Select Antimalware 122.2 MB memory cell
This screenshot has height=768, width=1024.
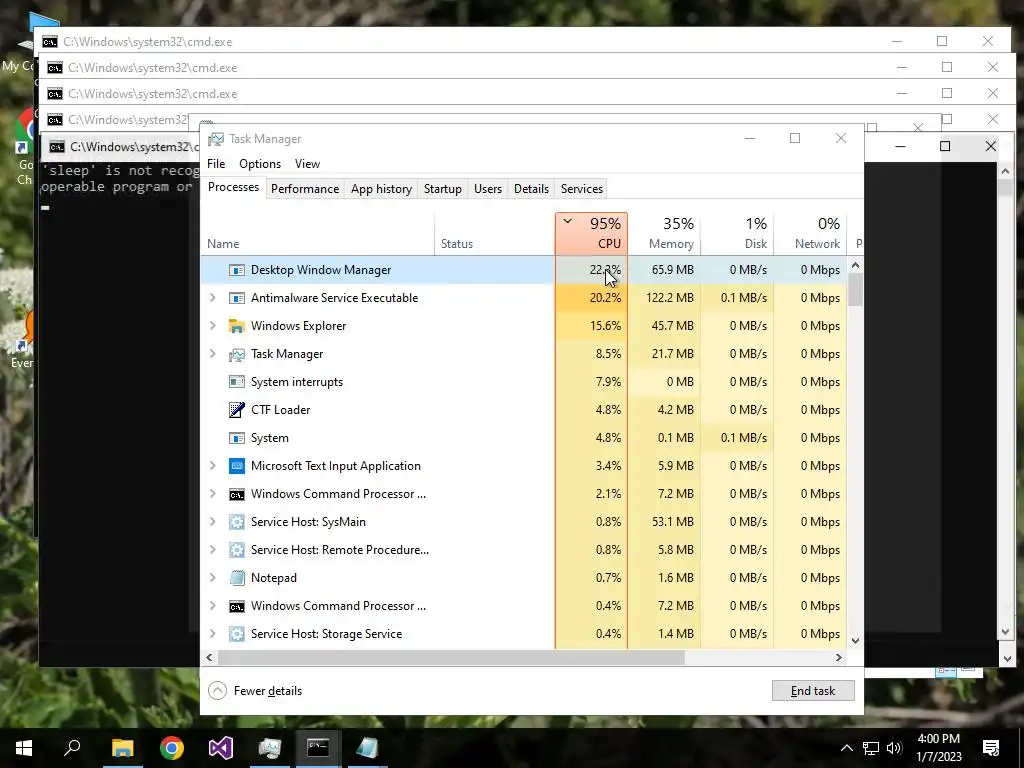coord(664,298)
